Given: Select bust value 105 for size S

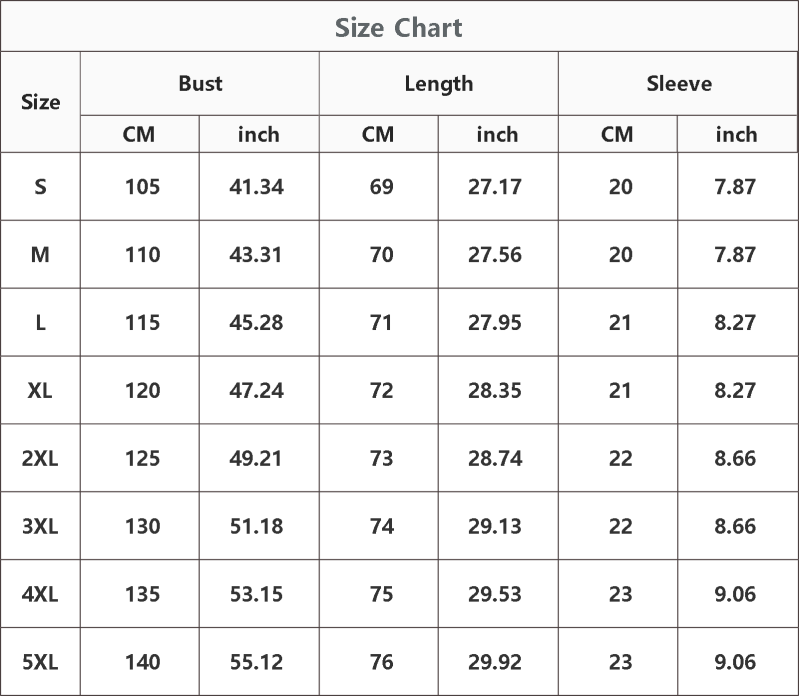Looking at the screenshot, I should coord(142,186).
